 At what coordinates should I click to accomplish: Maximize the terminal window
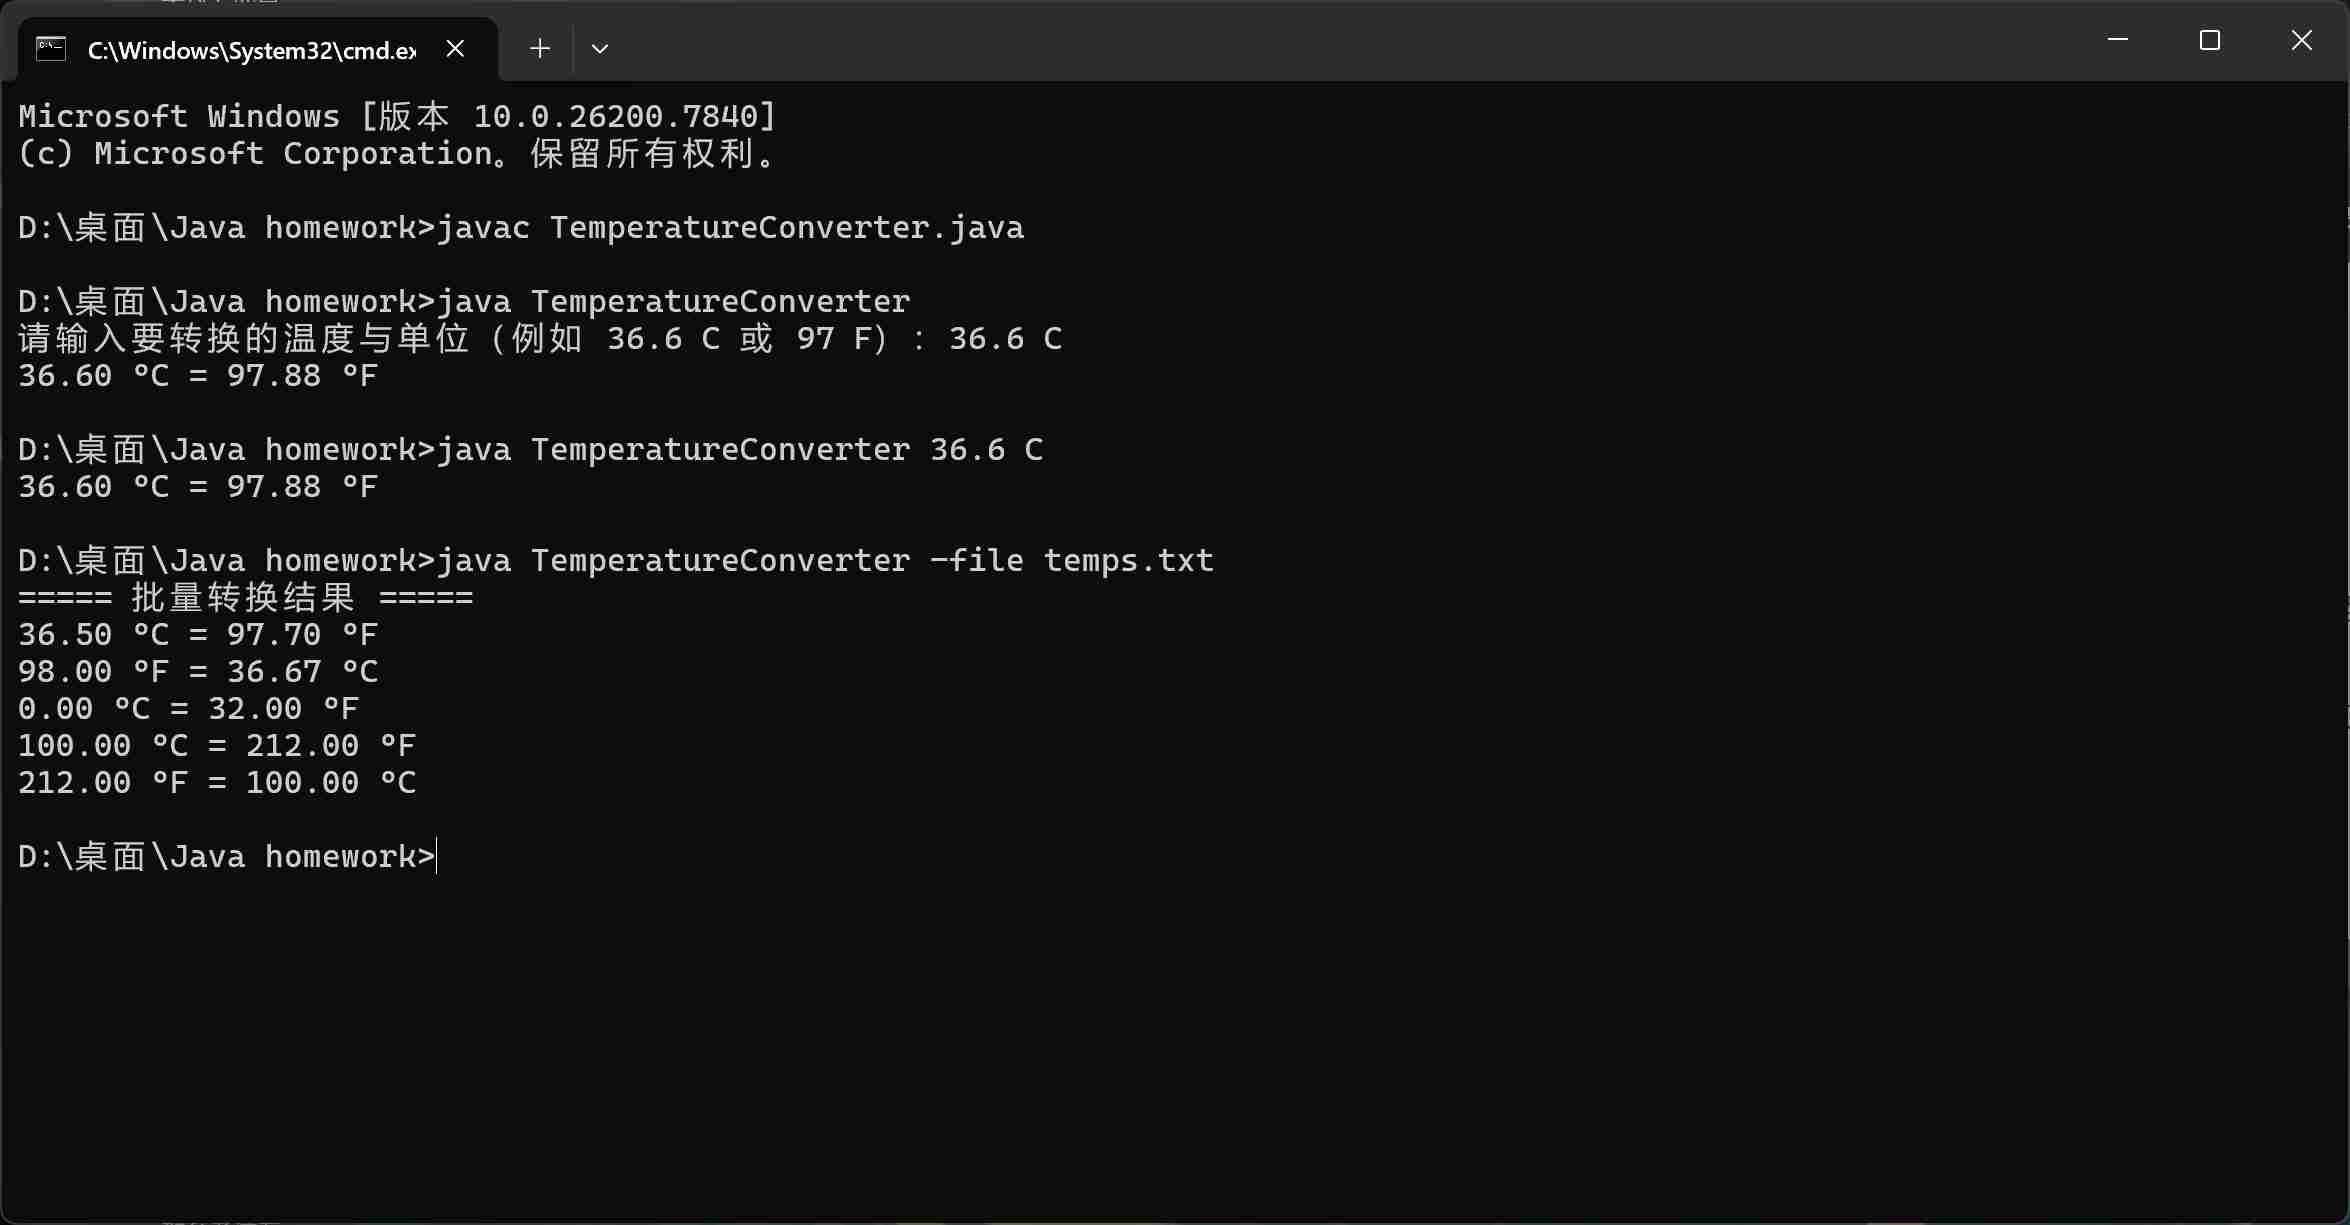click(2209, 40)
